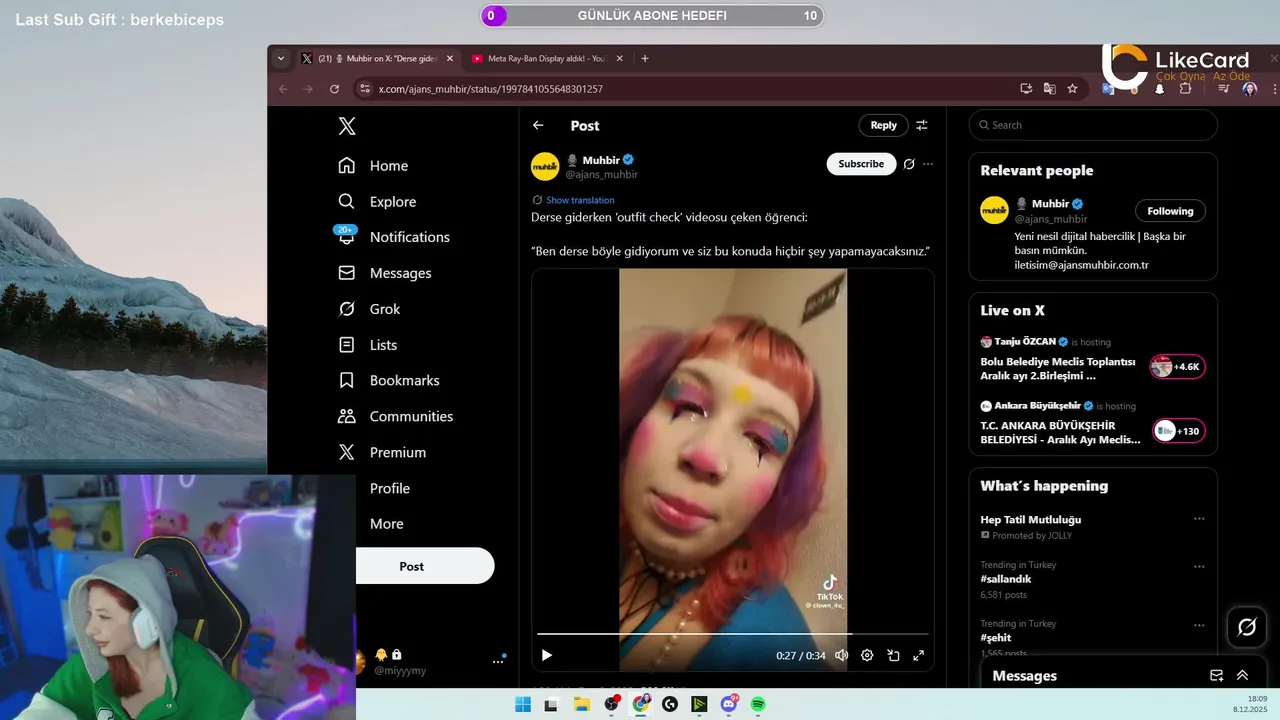Screen dimensions: 1280x720
Task: Click the Grok icon beside Subscribe
Action: tap(909, 164)
